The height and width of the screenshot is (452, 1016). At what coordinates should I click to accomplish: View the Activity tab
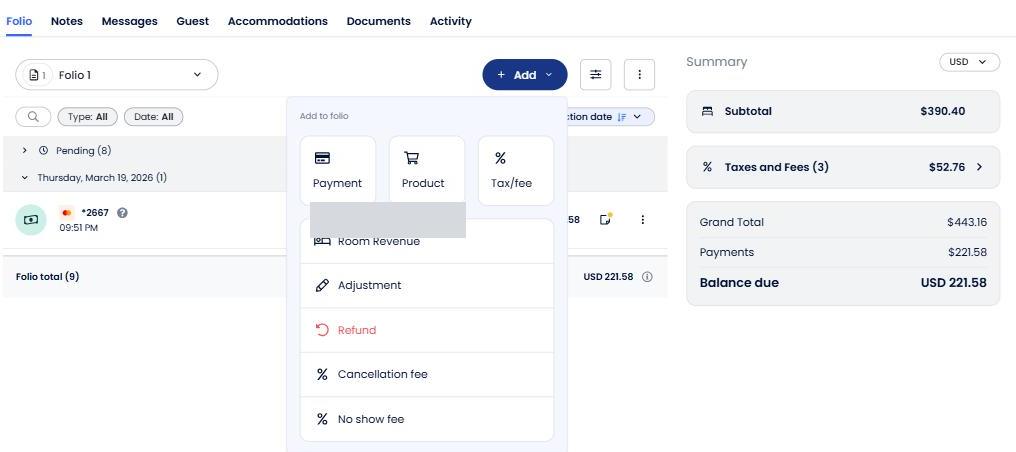click(450, 21)
